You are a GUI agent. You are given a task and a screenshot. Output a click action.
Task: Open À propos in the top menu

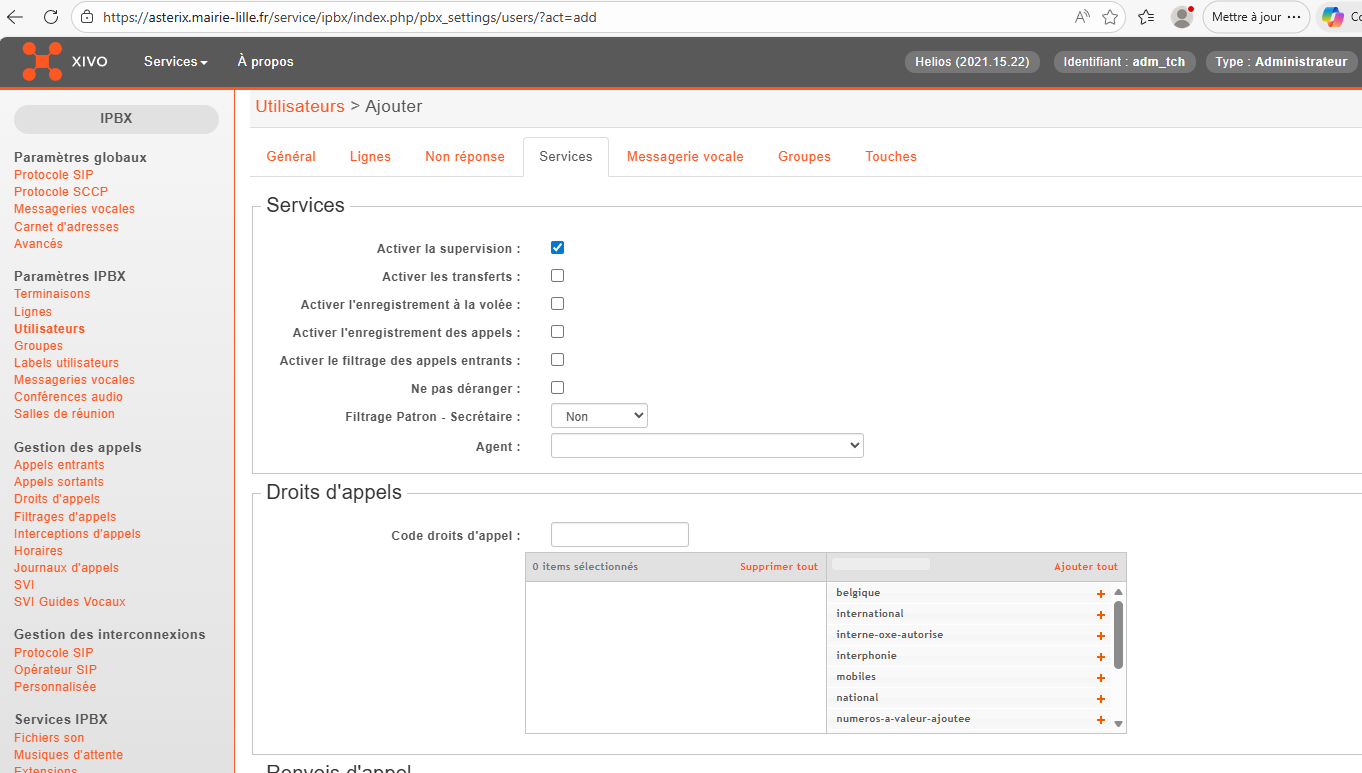coord(265,61)
